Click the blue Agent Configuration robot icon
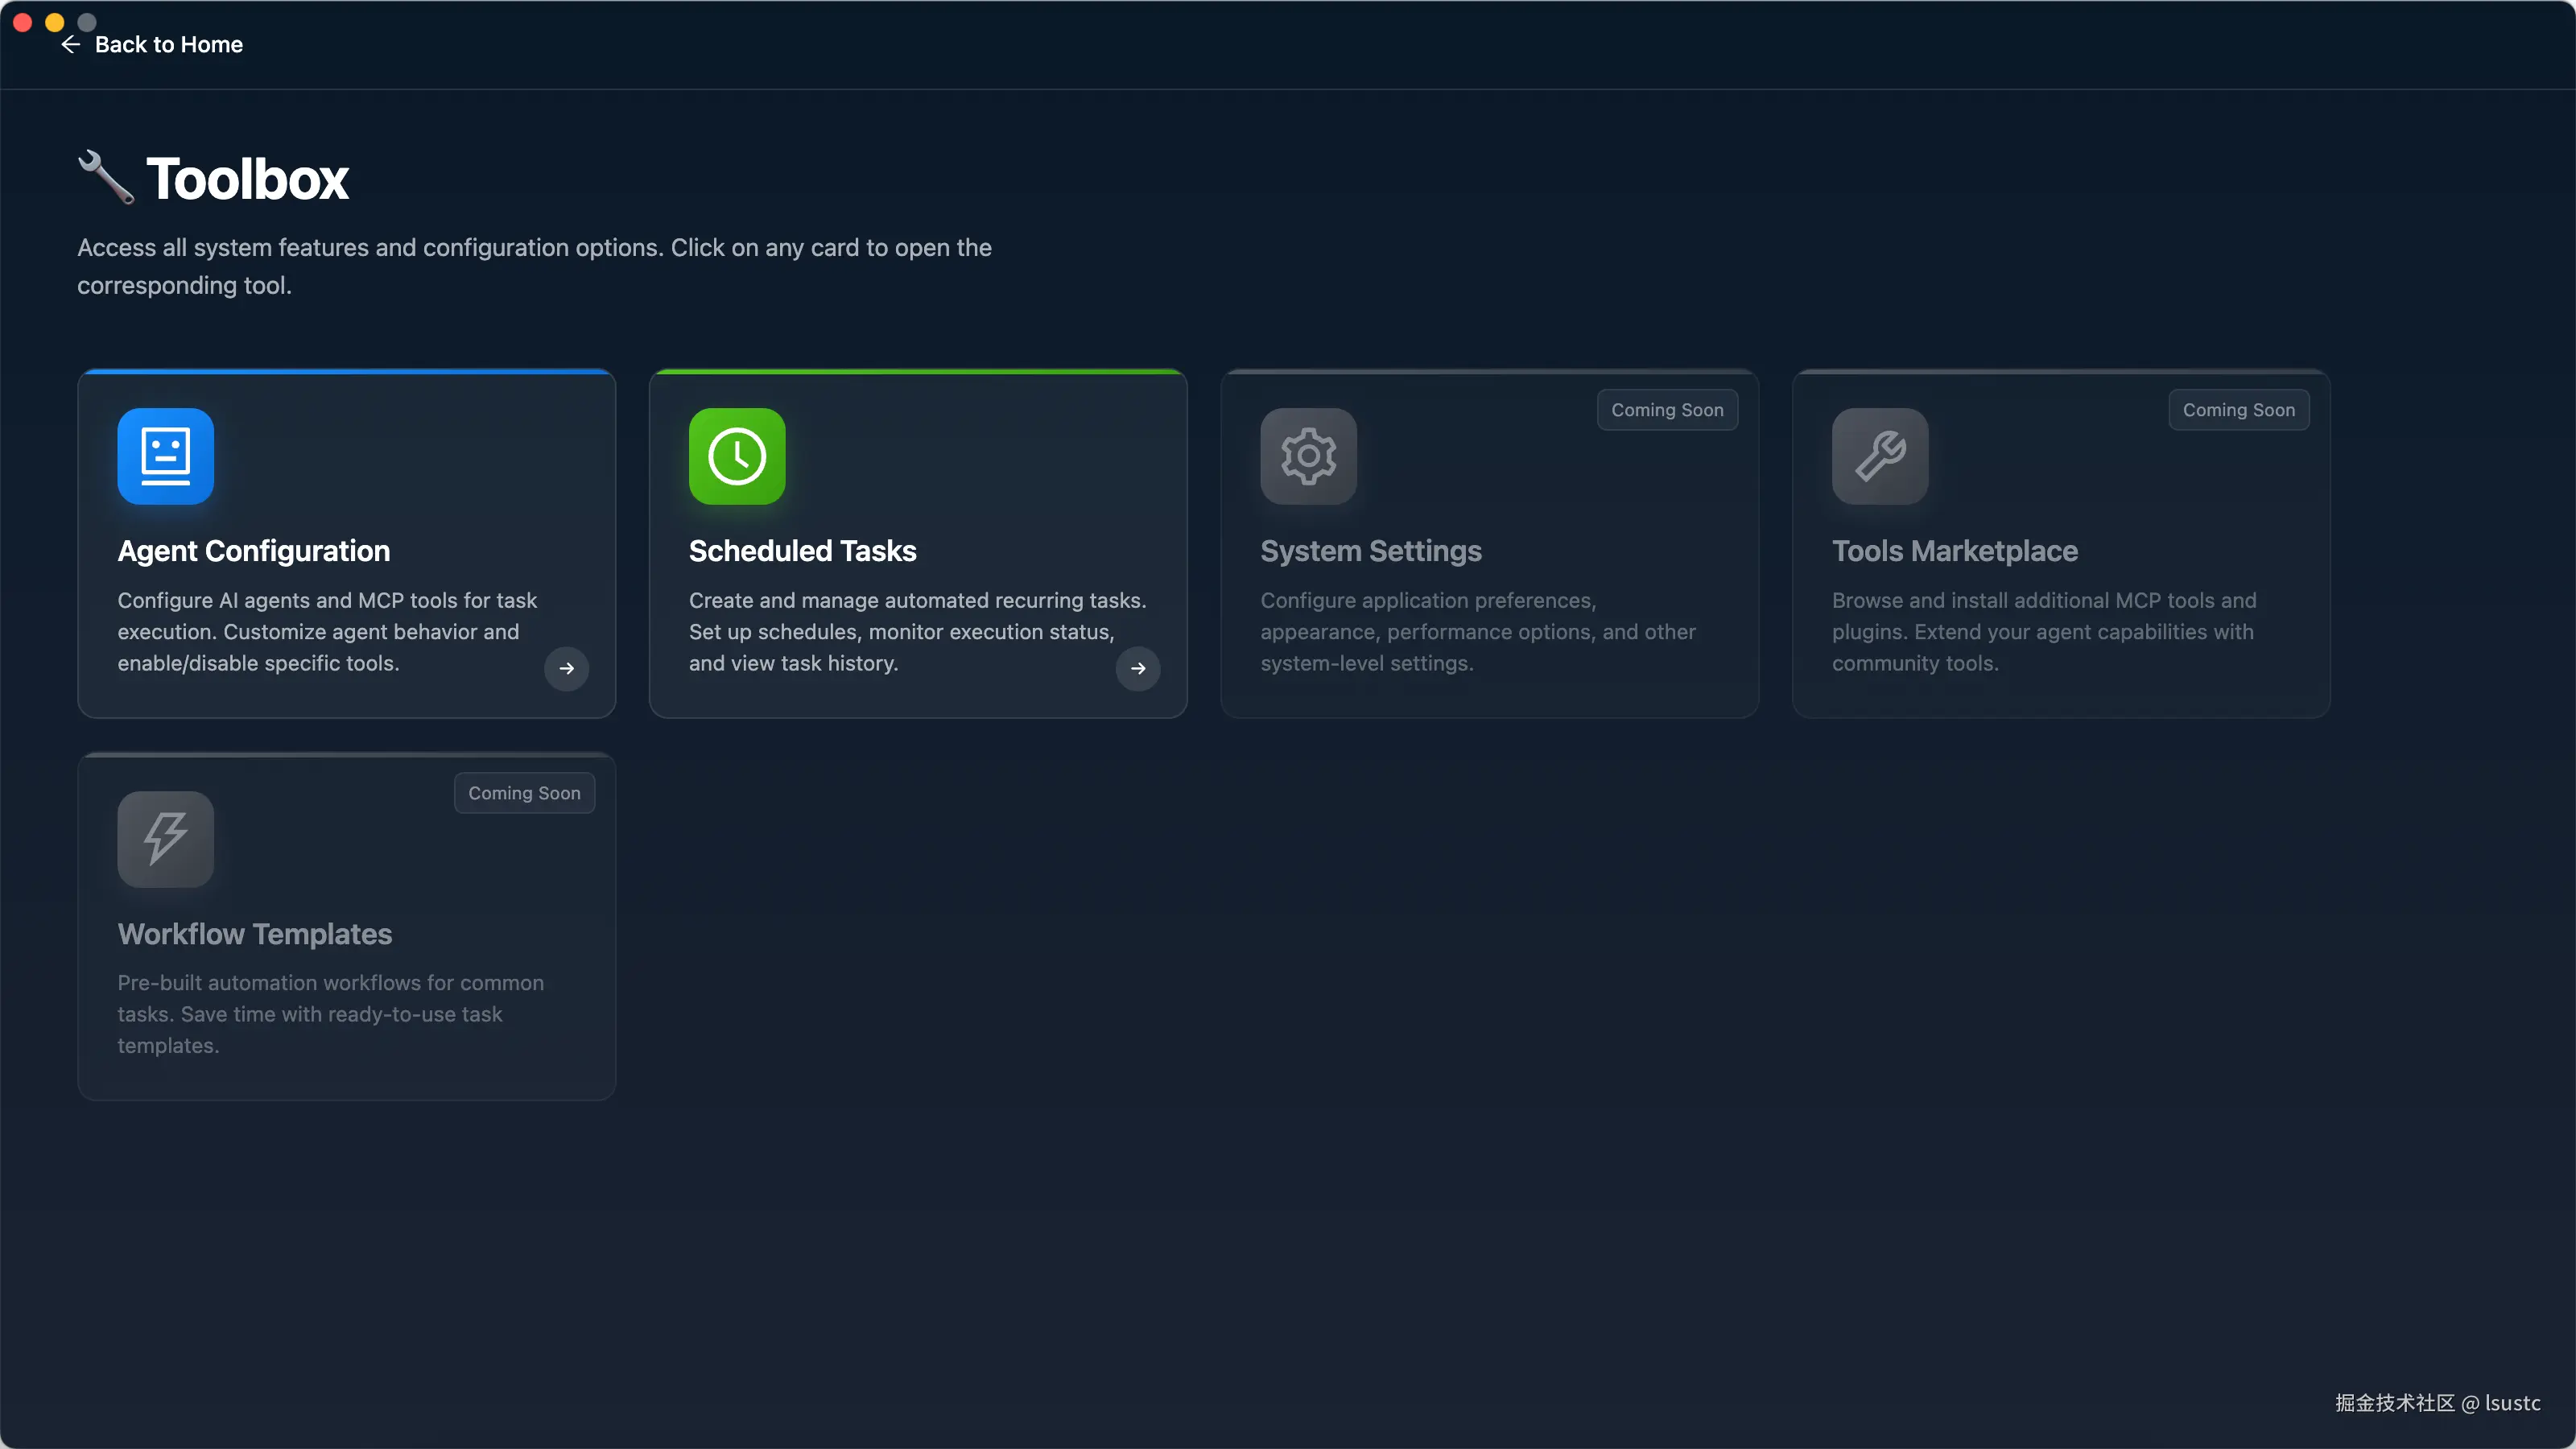The width and height of the screenshot is (2576, 1449). tap(165, 456)
